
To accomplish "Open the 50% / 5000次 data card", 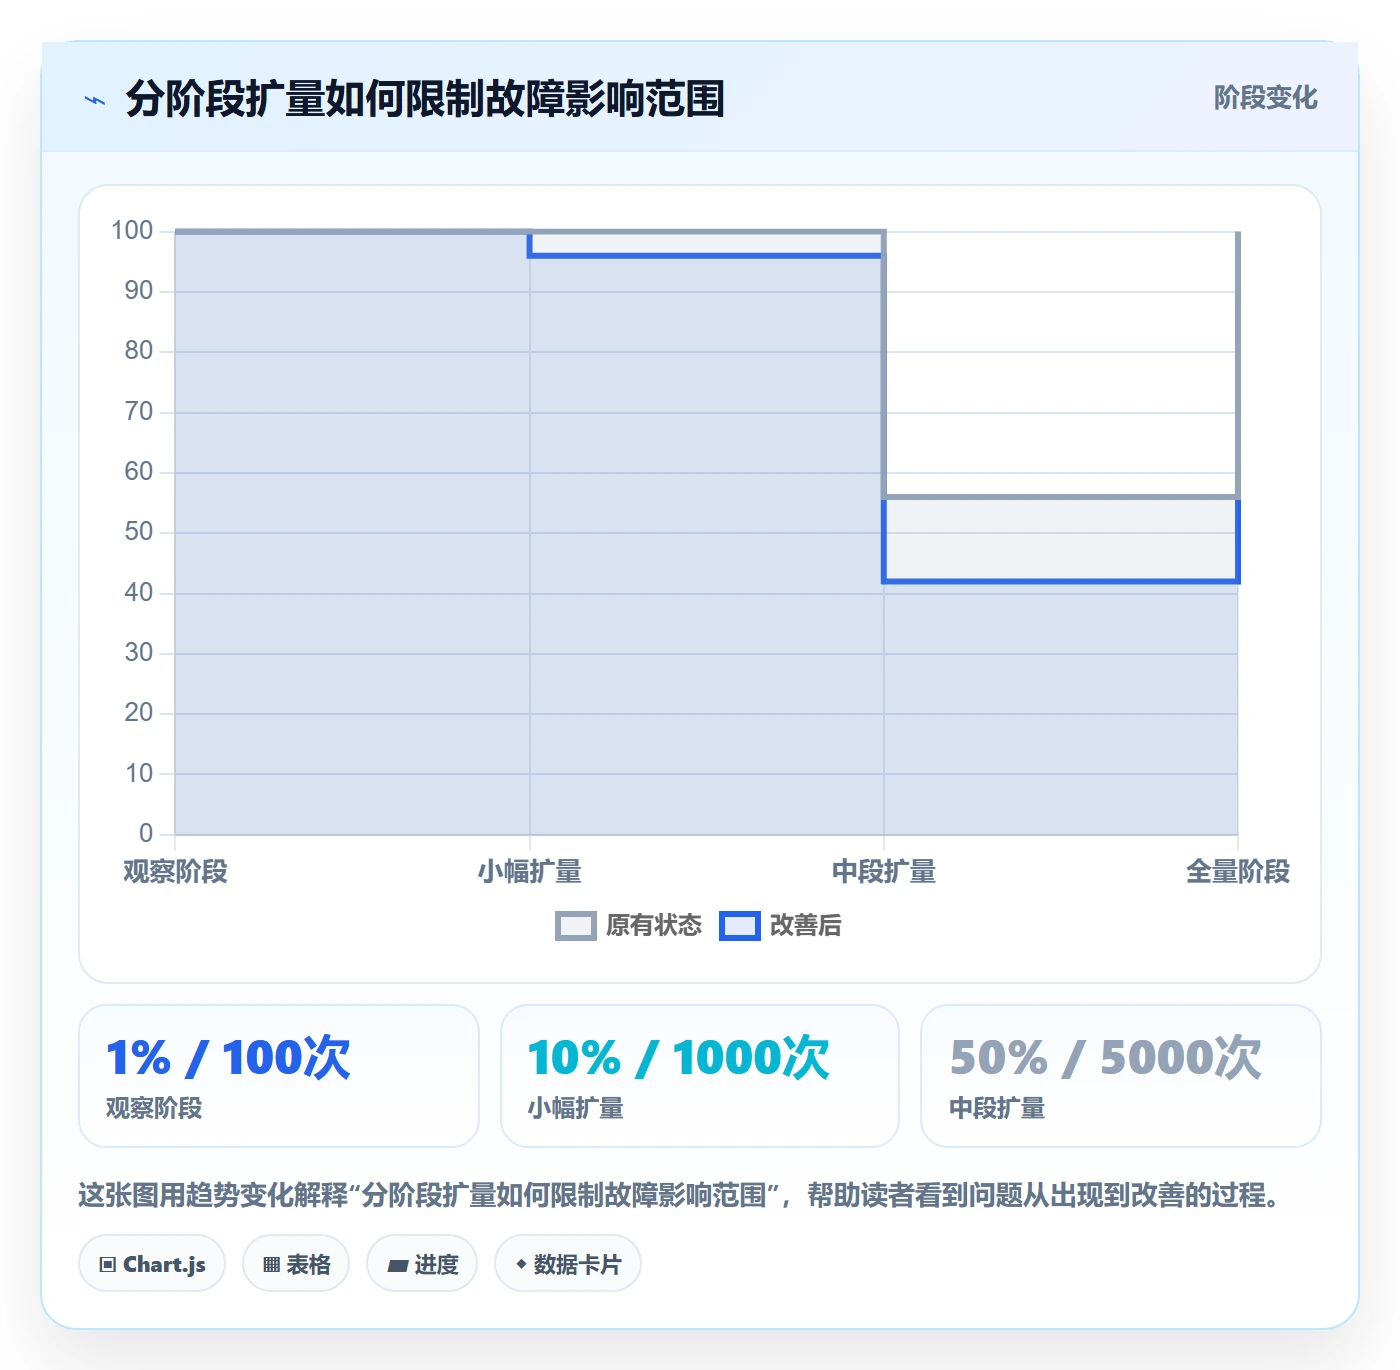I will tap(1121, 1076).
